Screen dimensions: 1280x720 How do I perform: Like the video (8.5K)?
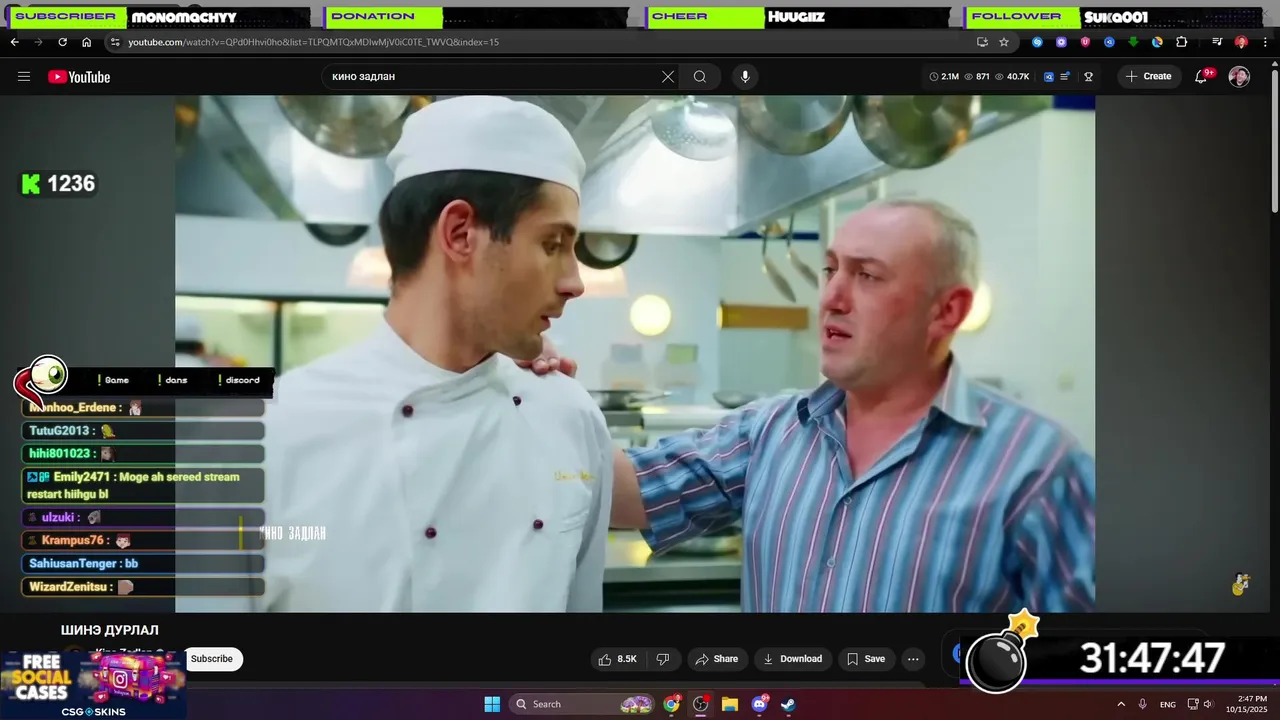(617, 659)
